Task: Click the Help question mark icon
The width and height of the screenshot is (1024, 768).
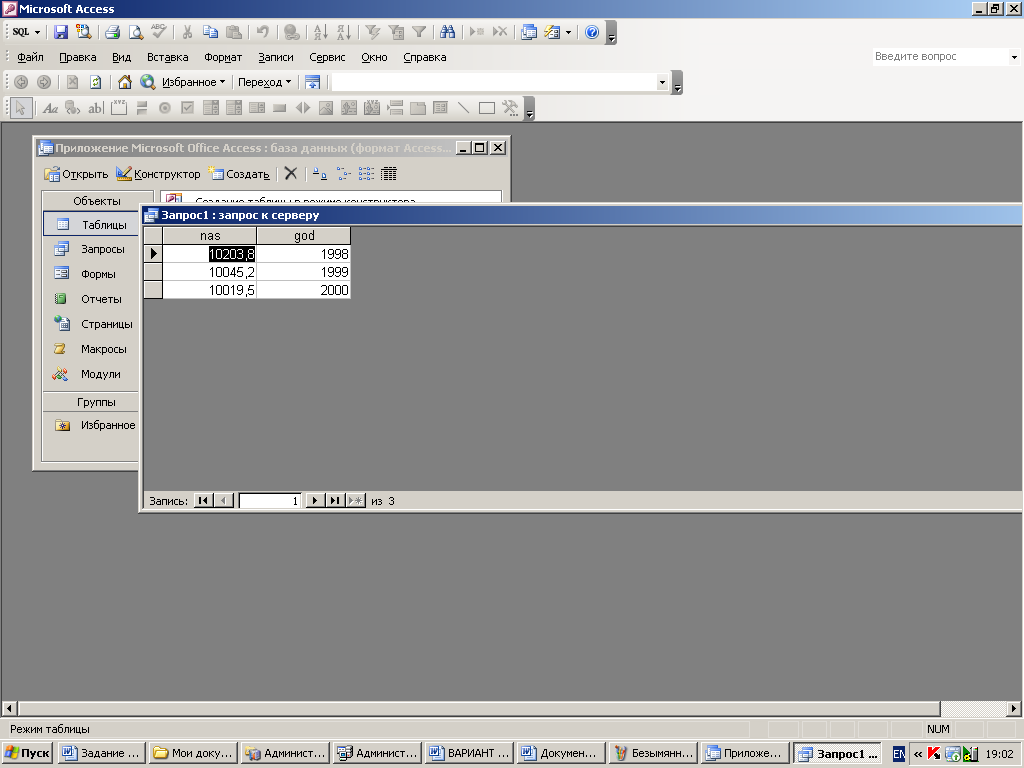Action: 592,32
